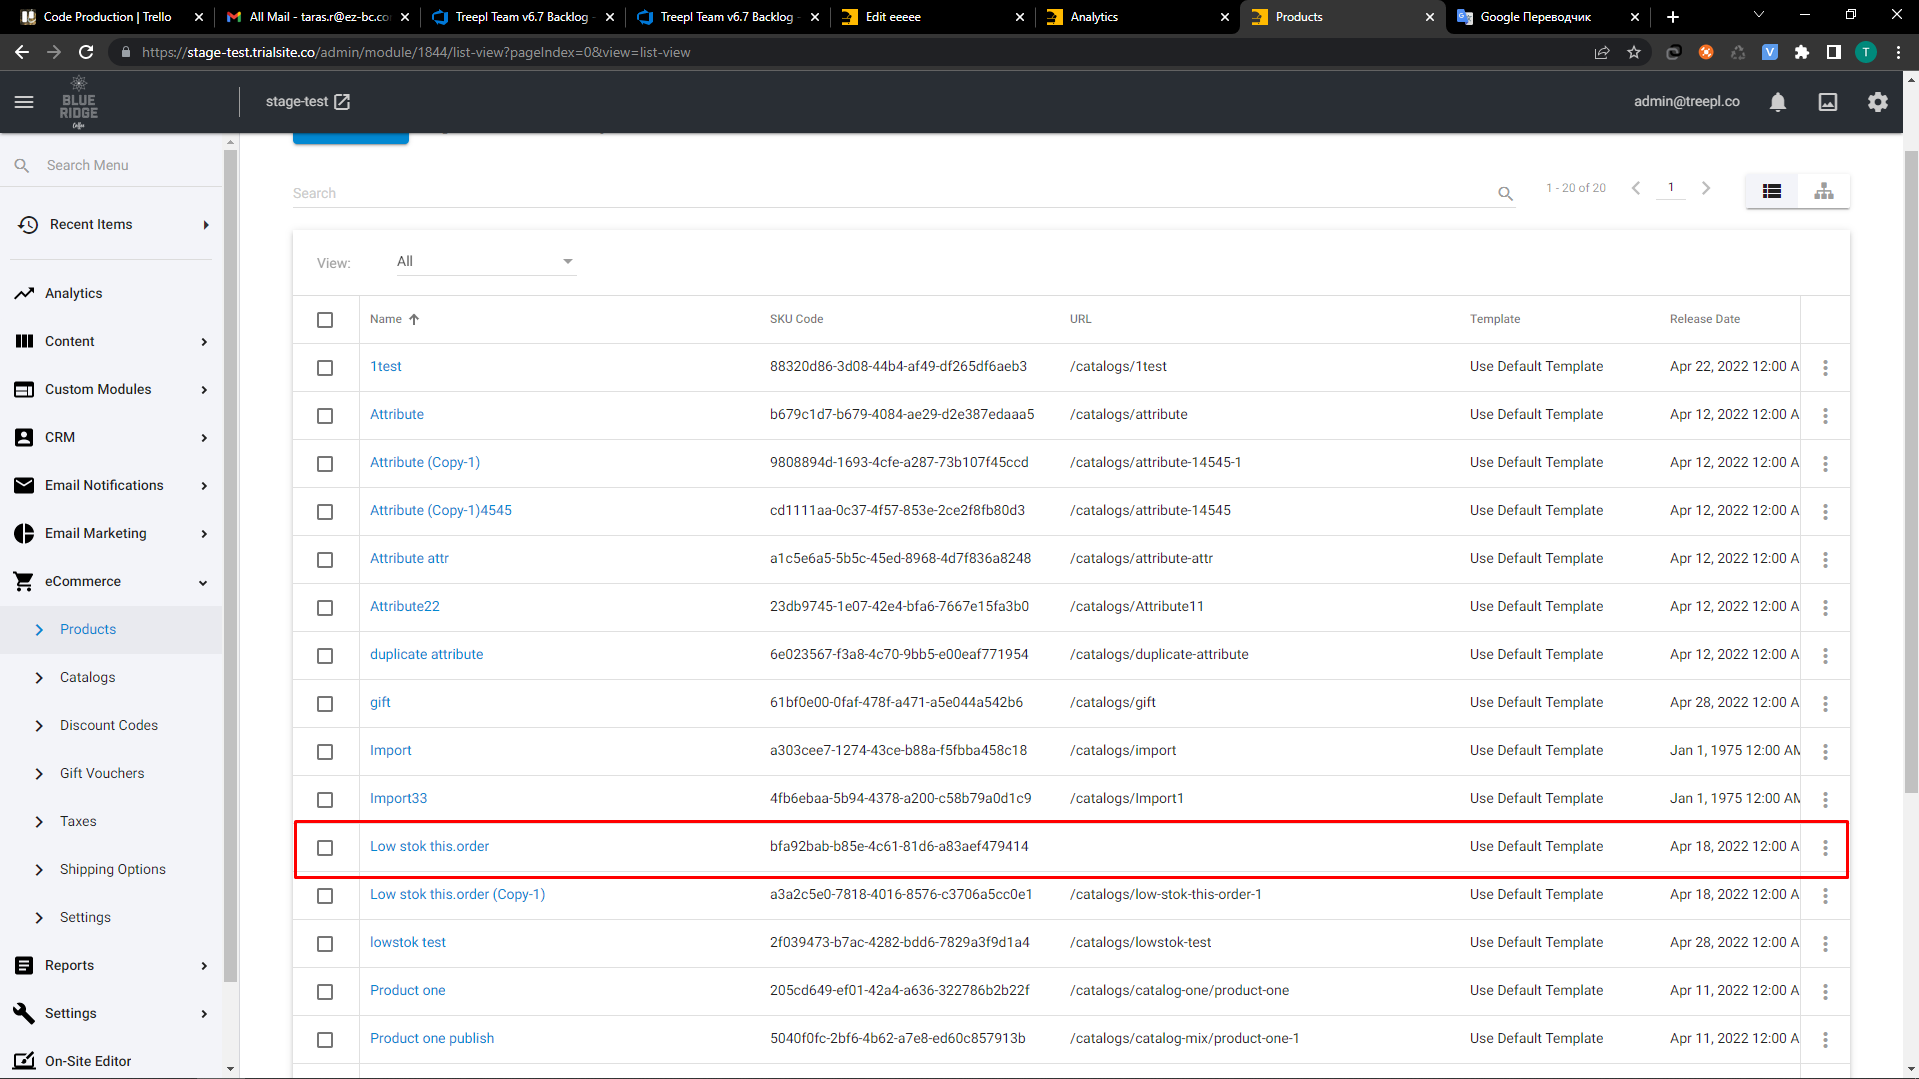Open browser extensions puzzle icon
This screenshot has height=1079, width=1919.
pos(1802,52)
